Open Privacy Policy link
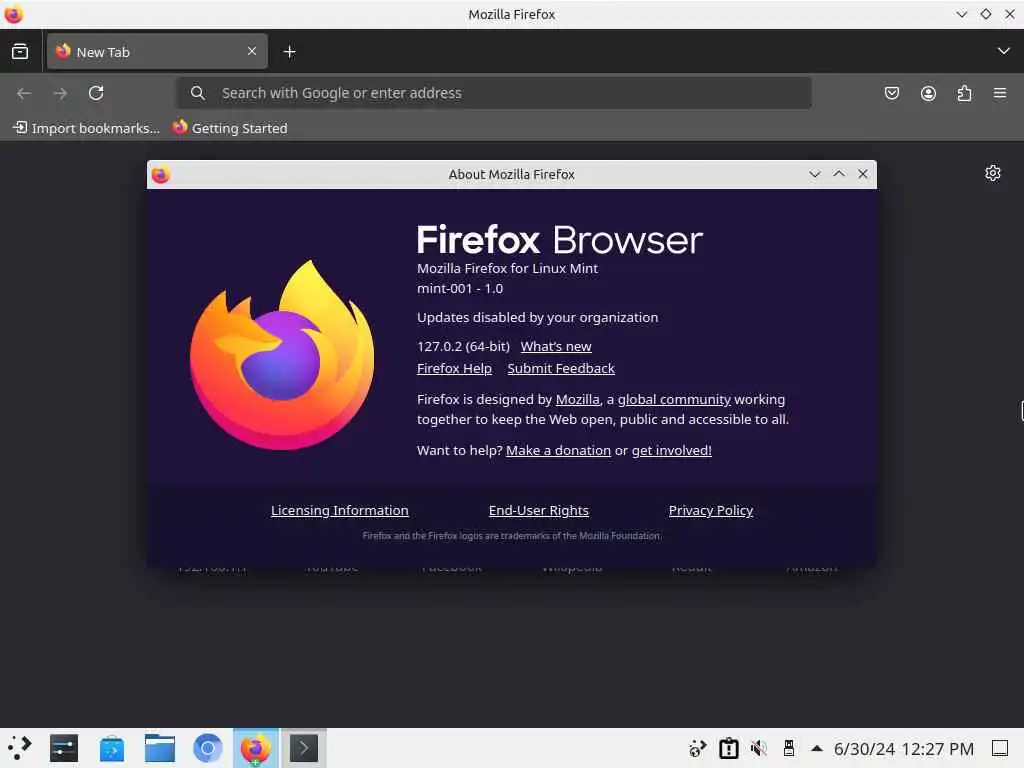Image resolution: width=1024 pixels, height=768 pixels. (711, 510)
